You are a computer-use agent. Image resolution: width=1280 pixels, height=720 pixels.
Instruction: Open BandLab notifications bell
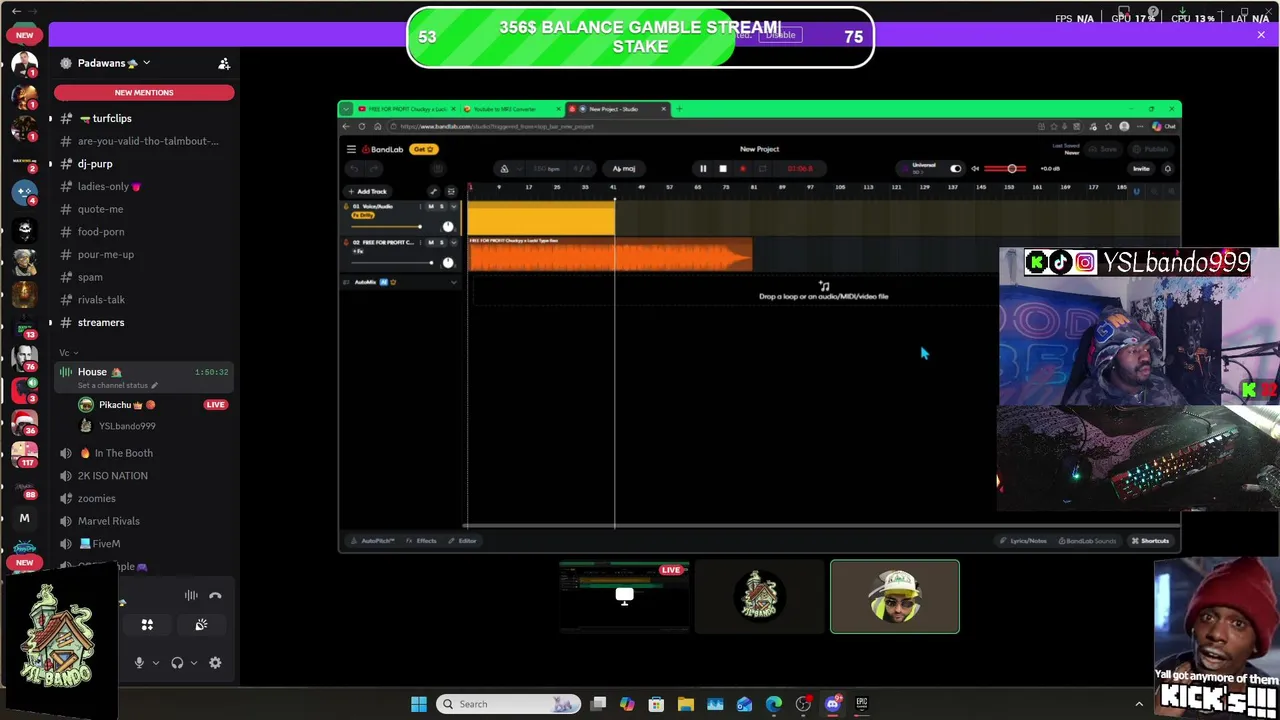pyautogui.click(x=1167, y=169)
